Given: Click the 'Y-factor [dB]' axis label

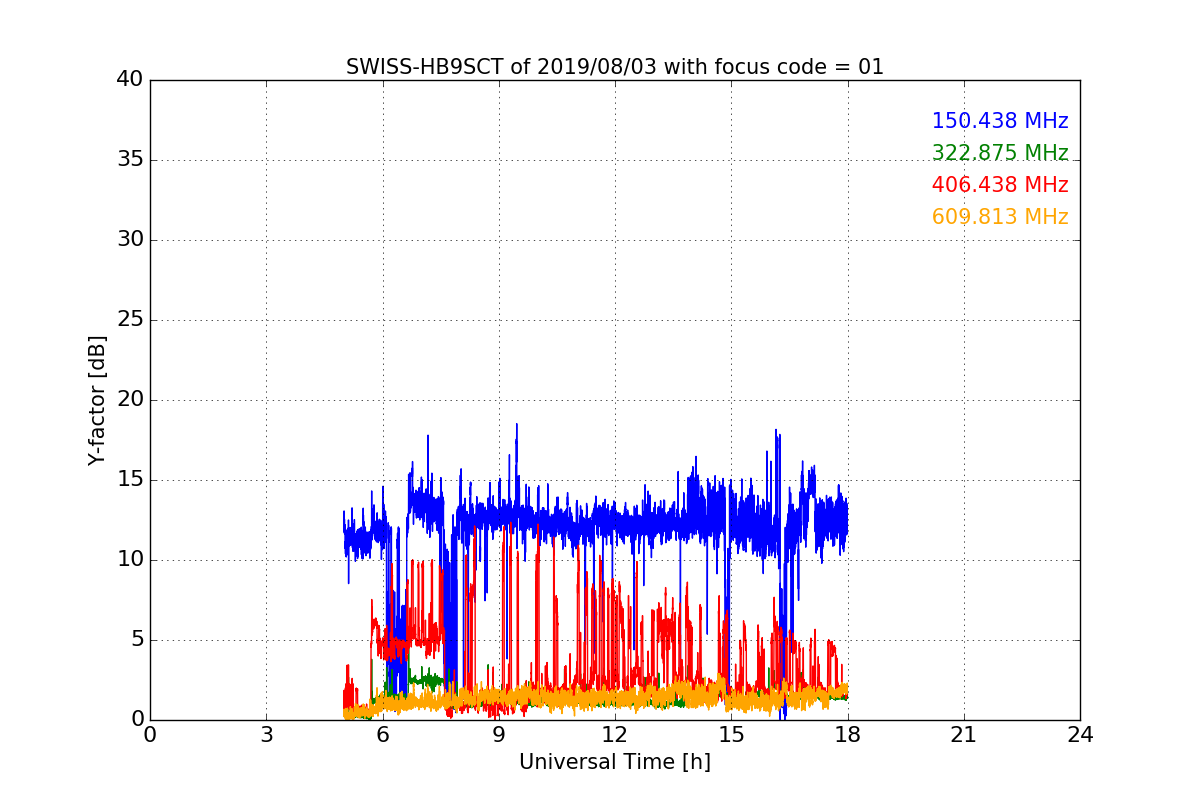Looking at the screenshot, I should coord(97,400).
